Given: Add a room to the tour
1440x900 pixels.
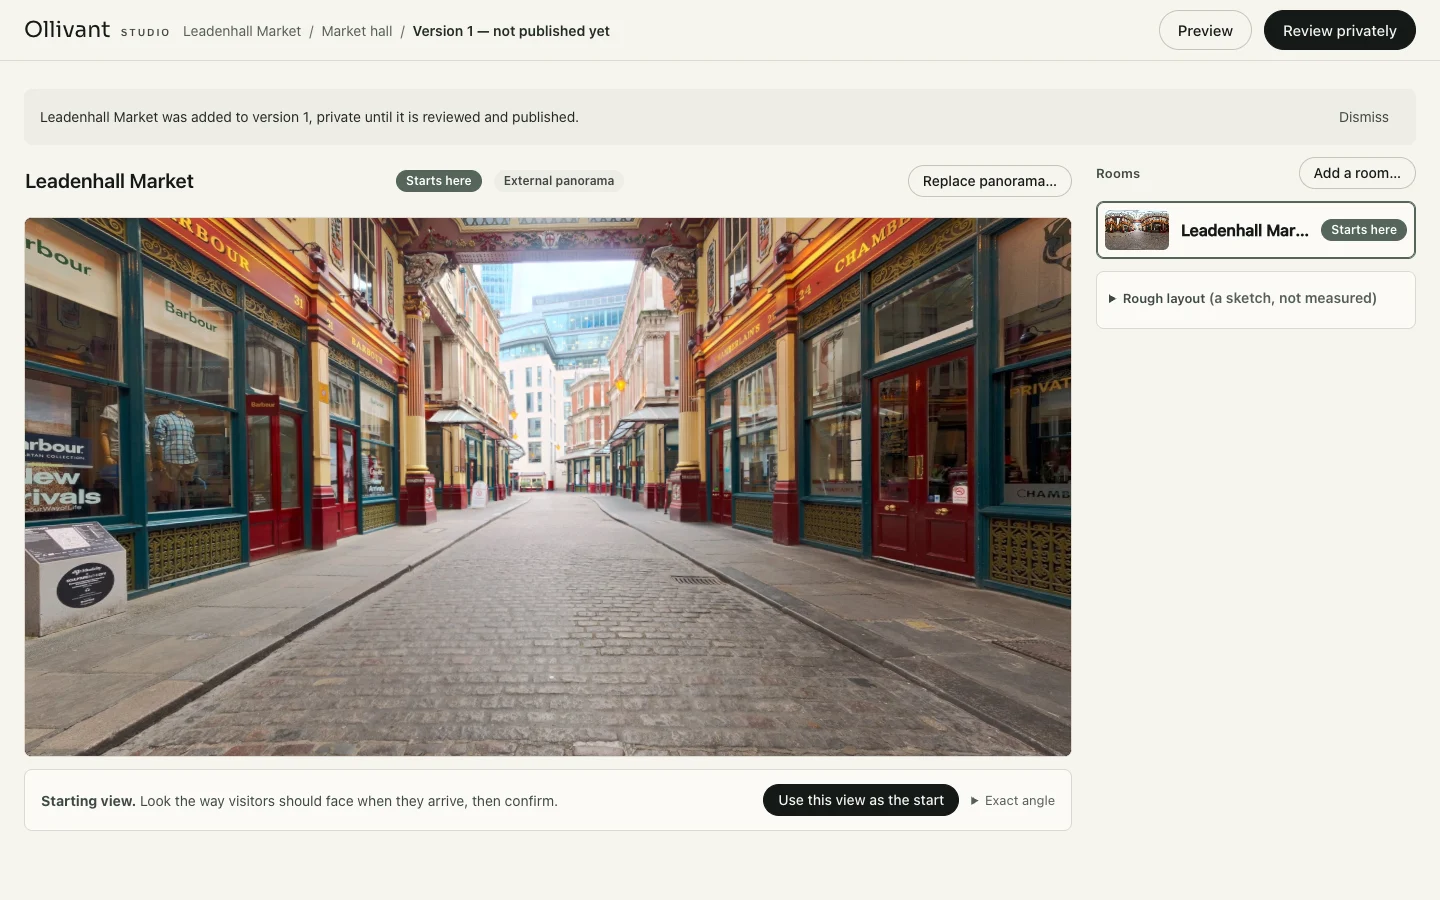Looking at the screenshot, I should [x=1357, y=173].
